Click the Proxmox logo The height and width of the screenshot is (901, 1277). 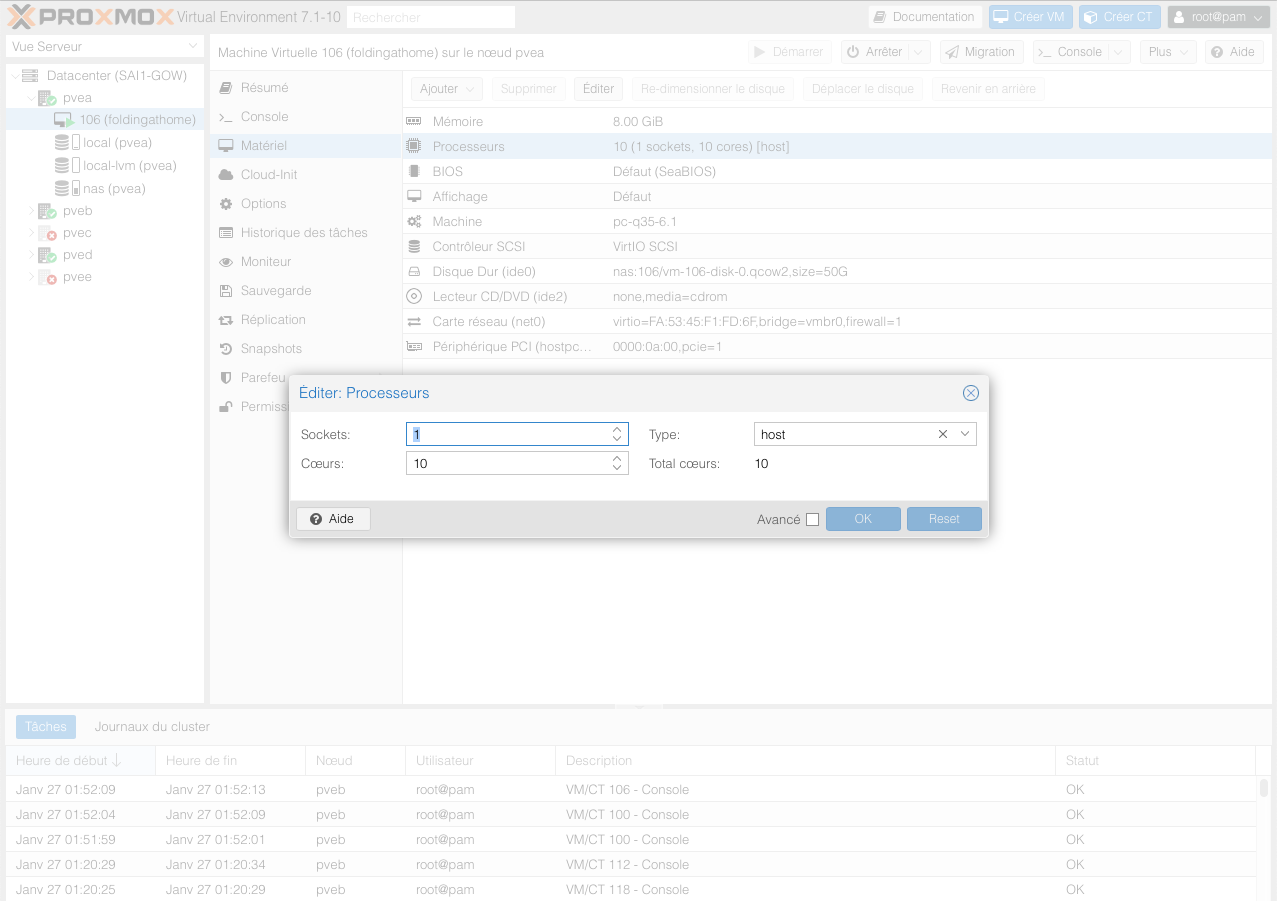pyautogui.click(x=91, y=17)
